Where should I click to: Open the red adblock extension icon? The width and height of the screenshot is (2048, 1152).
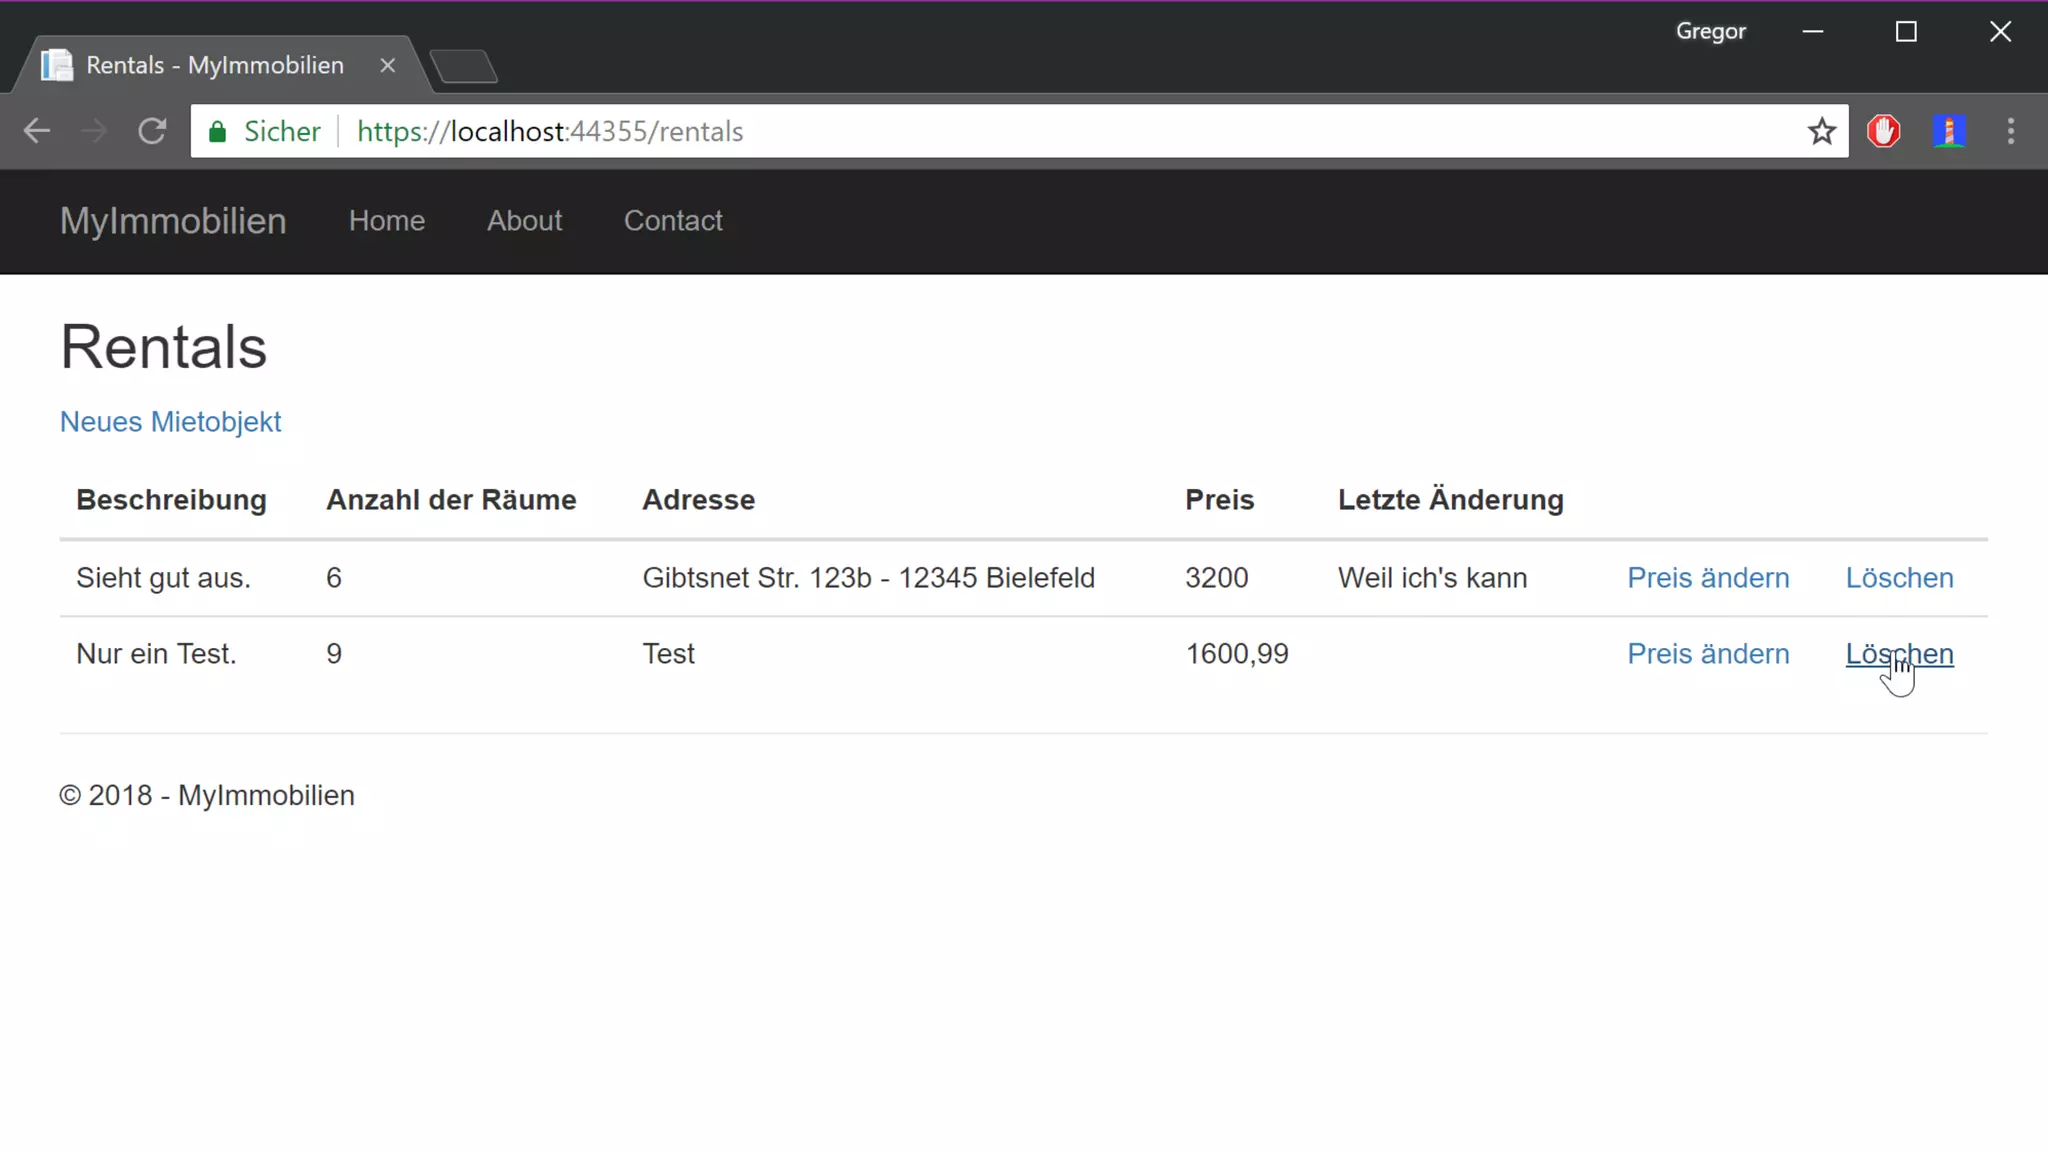(x=1884, y=131)
